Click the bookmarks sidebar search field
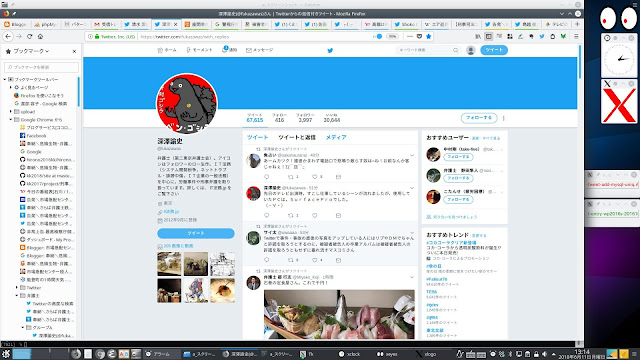This screenshot has height=360, width=640. click(x=41, y=67)
